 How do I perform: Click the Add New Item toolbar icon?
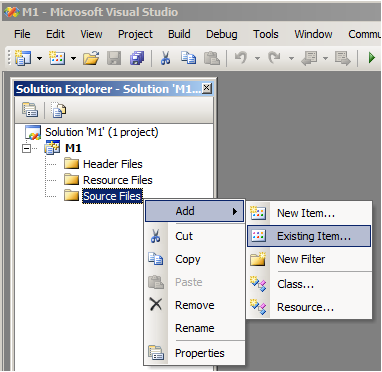click(57, 58)
